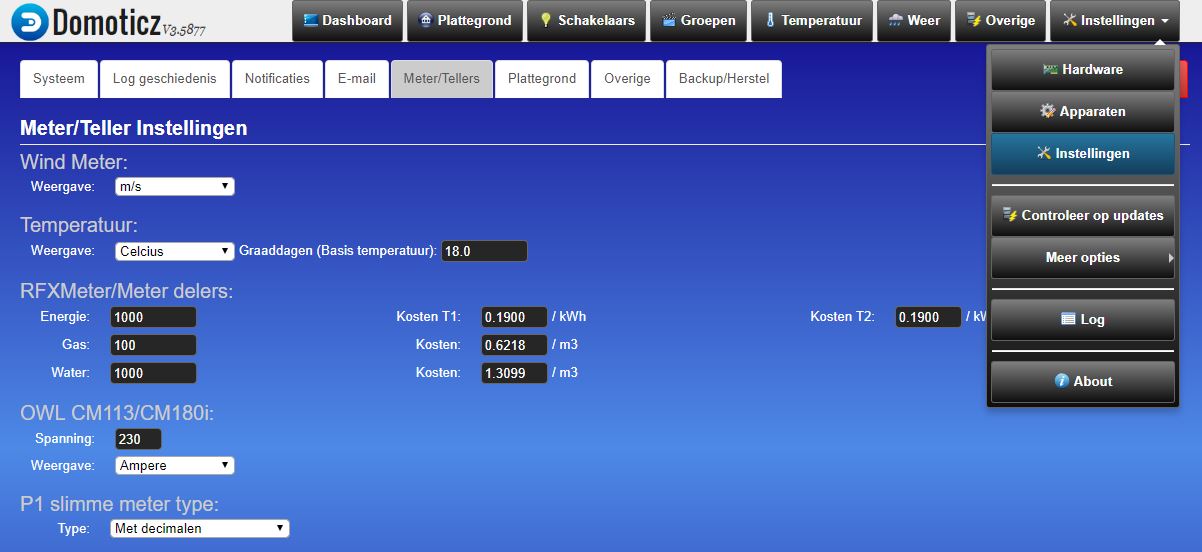
Task: Open the P1 slimme meter Type dropdown
Action: pos(199,529)
